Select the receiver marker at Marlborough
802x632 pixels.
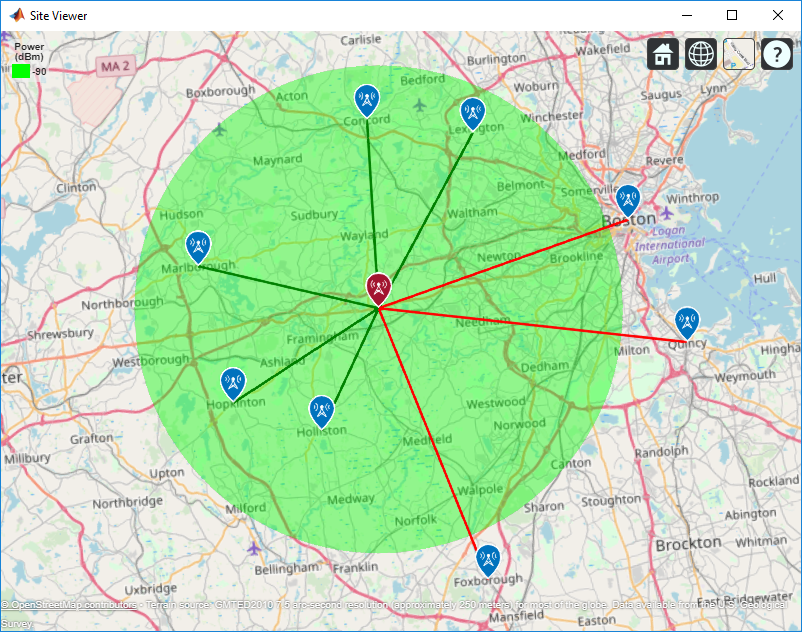tap(198, 247)
